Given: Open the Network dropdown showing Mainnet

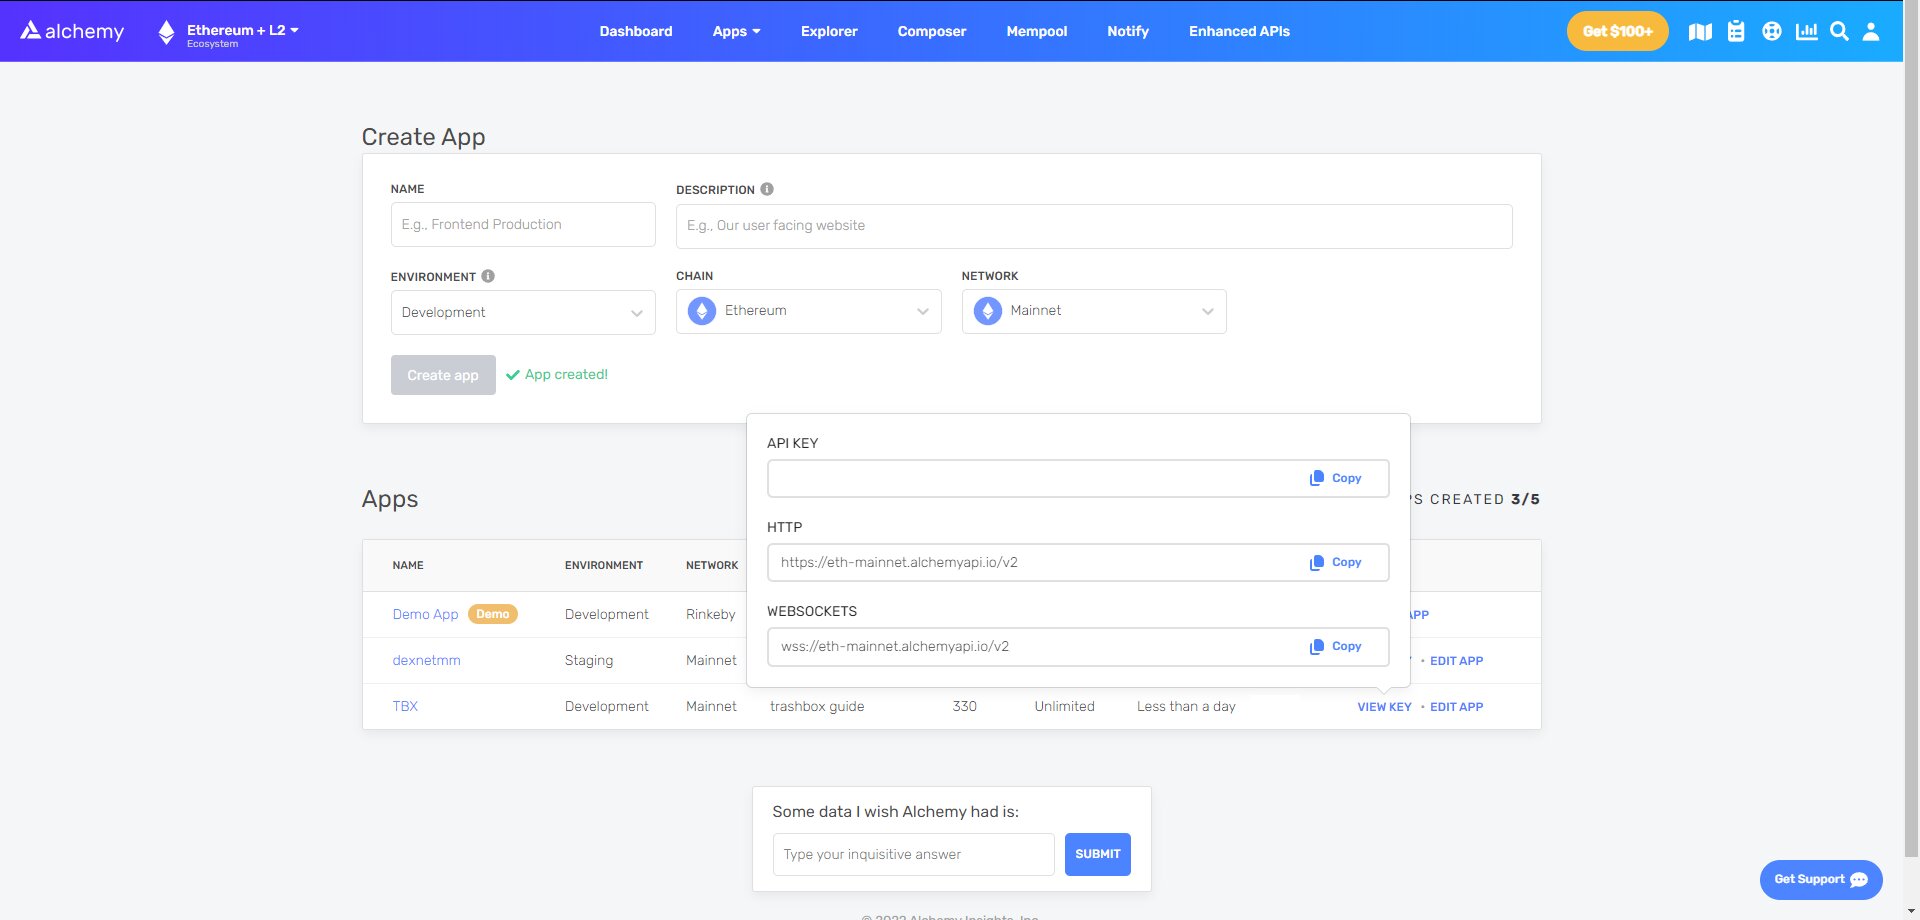Looking at the screenshot, I should coord(1094,311).
